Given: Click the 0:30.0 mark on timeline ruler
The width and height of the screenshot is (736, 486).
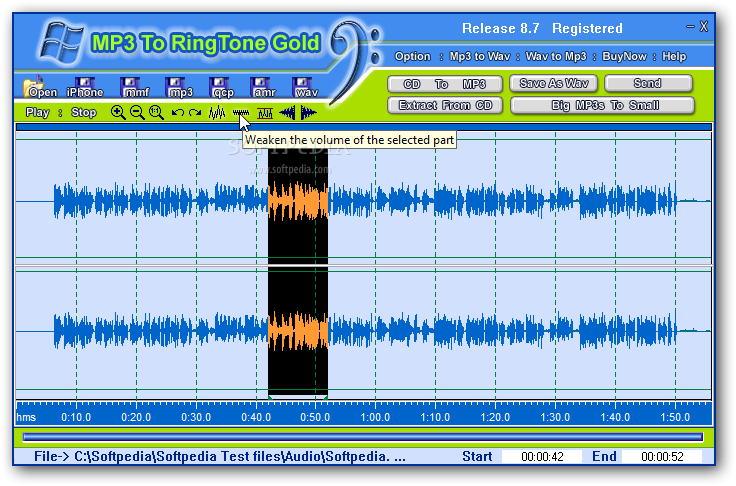Looking at the screenshot, I should 196,417.
